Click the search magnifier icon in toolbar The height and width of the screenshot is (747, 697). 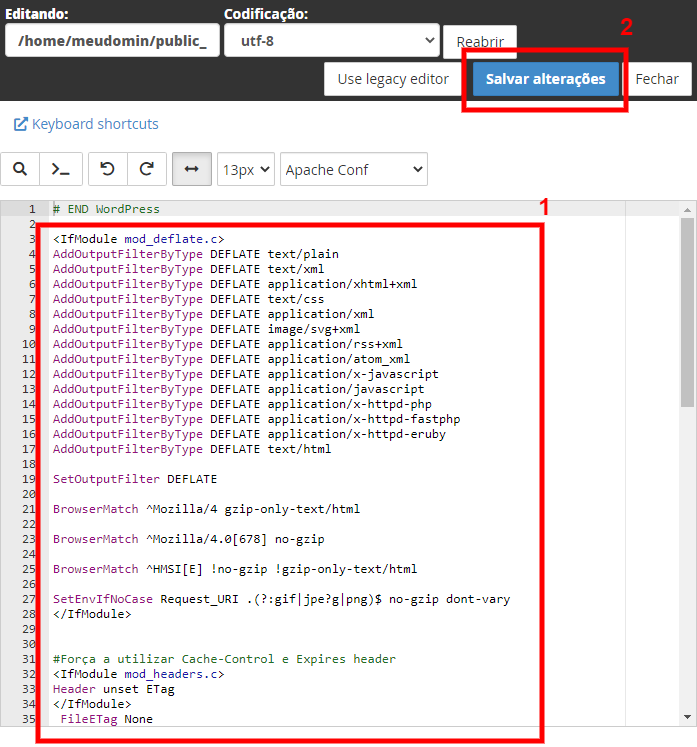pyautogui.click(x=20, y=169)
